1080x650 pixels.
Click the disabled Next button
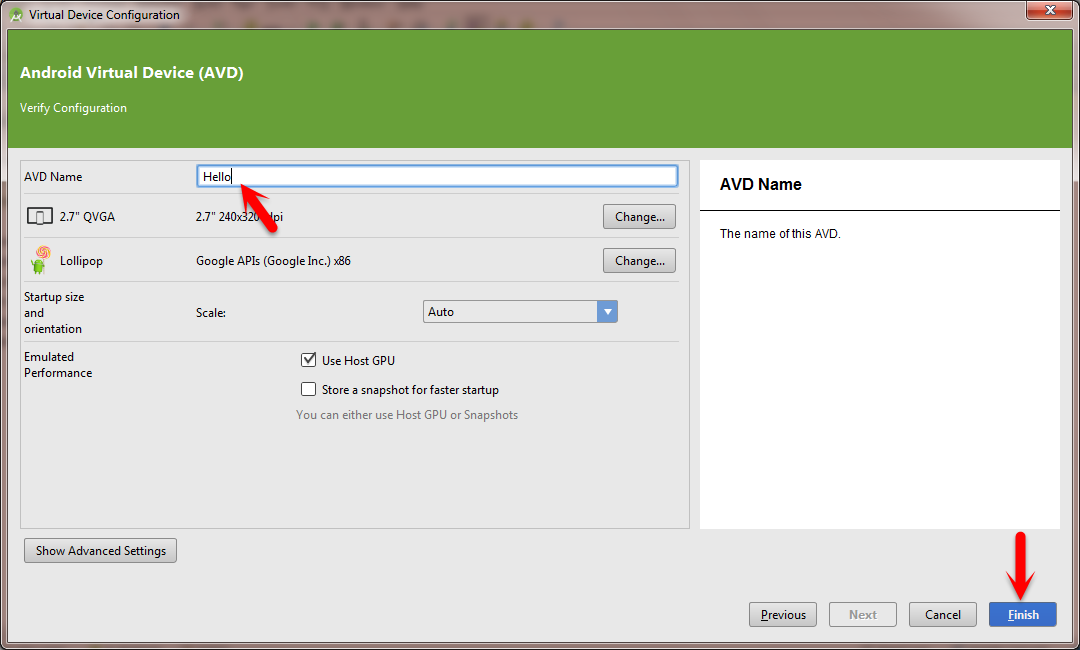[x=862, y=615]
